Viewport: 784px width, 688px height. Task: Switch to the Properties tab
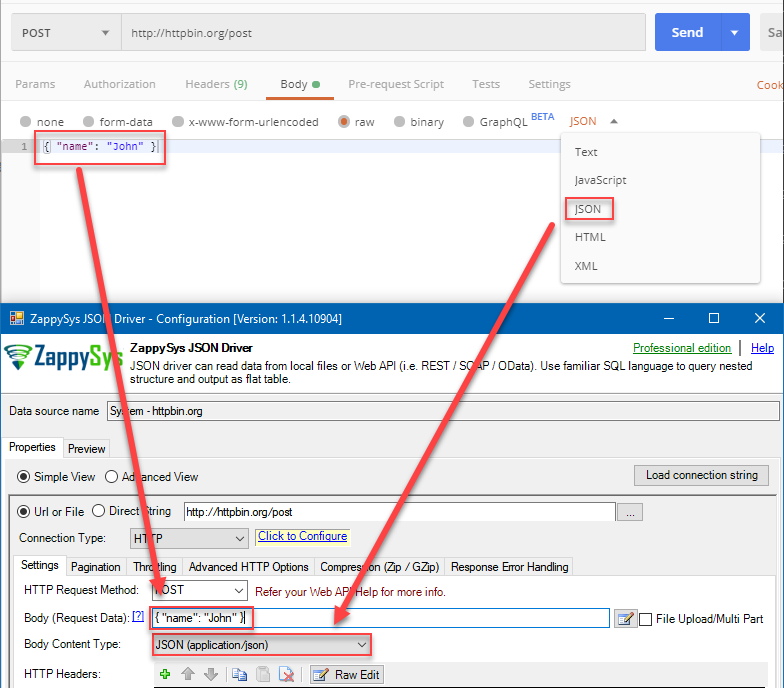pyautogui.click(x=32, y=447)
